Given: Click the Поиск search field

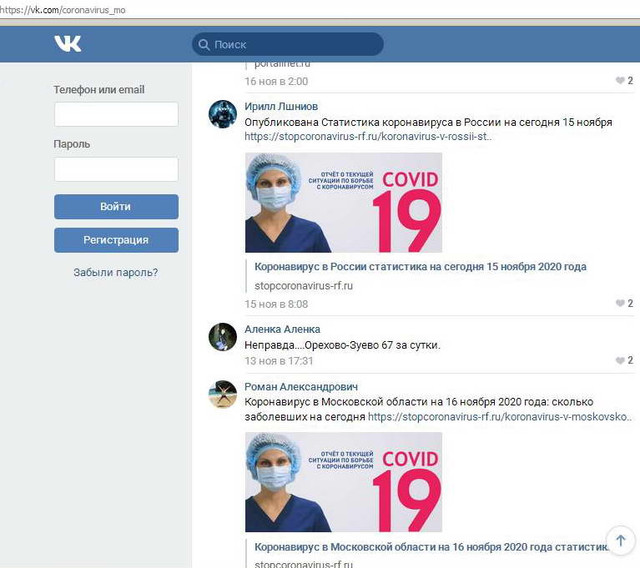Looking at the screenshot, I should 288,44.
